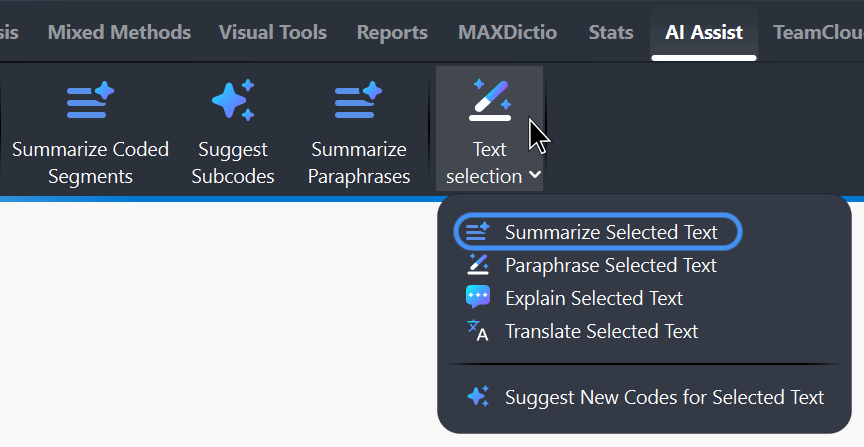This screenshot has width=864, height=447.
Task: Click the translate icon beside Translate Selected Text
Action: (478, 331)
